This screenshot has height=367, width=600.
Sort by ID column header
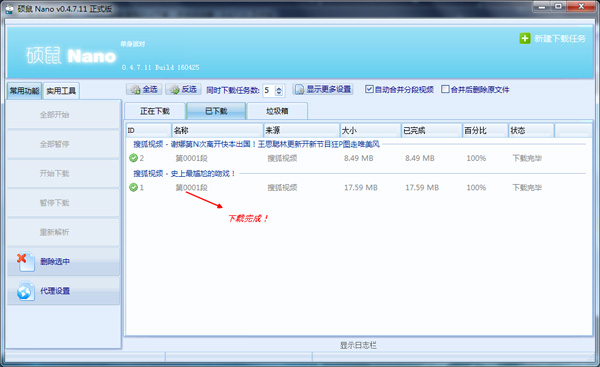click(x=148, y=130)
